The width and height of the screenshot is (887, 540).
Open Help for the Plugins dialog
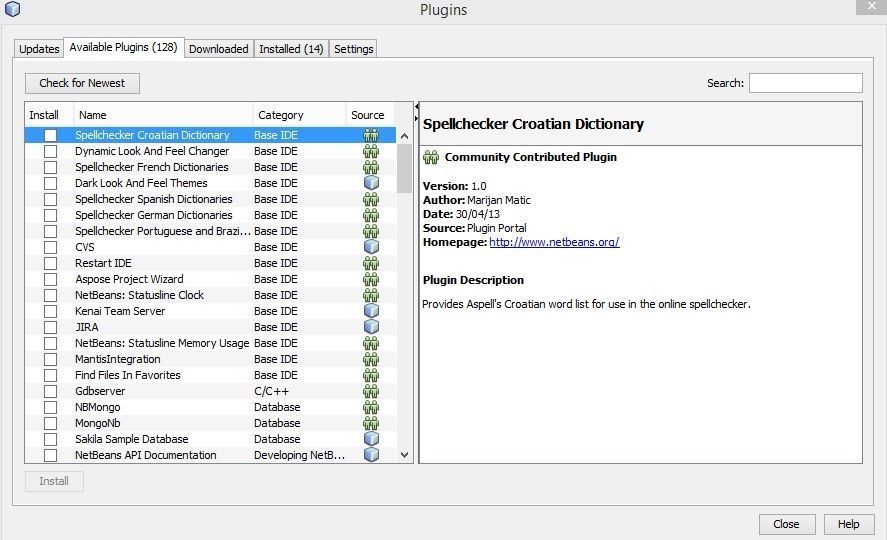pos(849,524)
